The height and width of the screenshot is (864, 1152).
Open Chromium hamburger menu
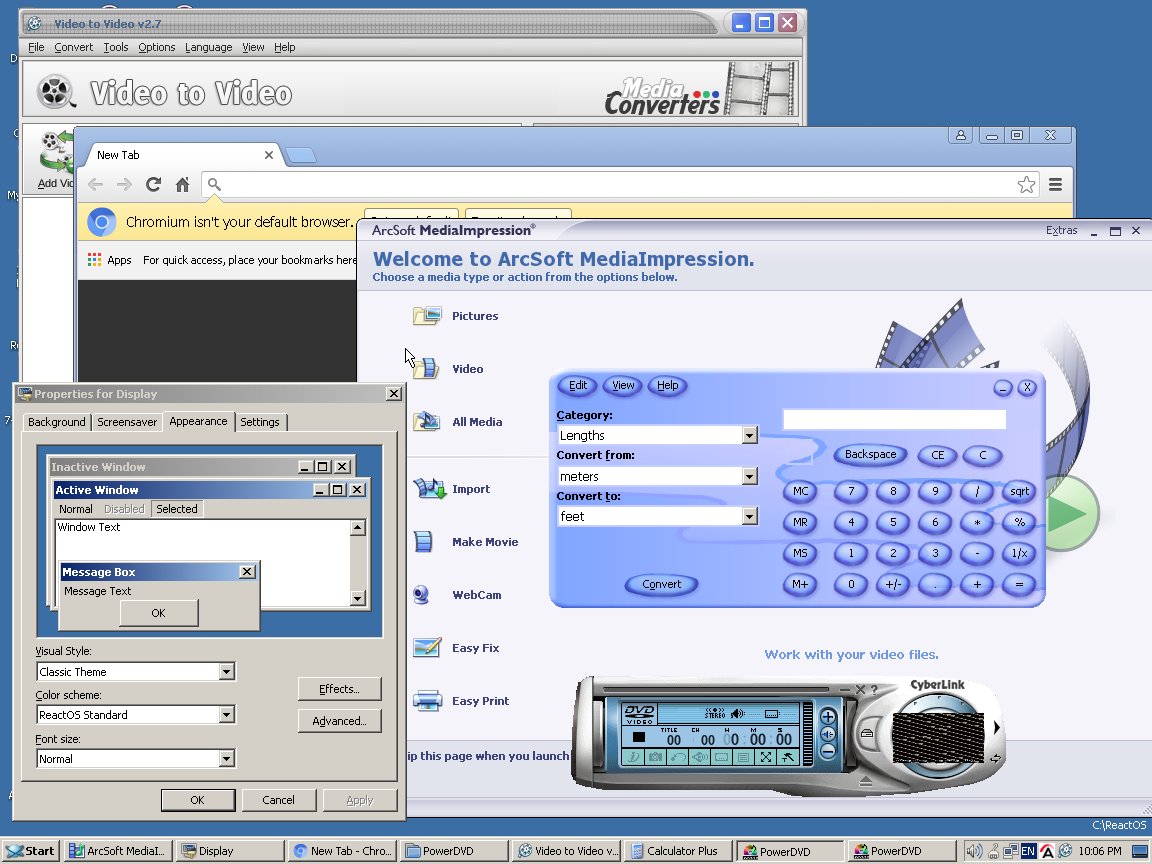click(1055, 184)
